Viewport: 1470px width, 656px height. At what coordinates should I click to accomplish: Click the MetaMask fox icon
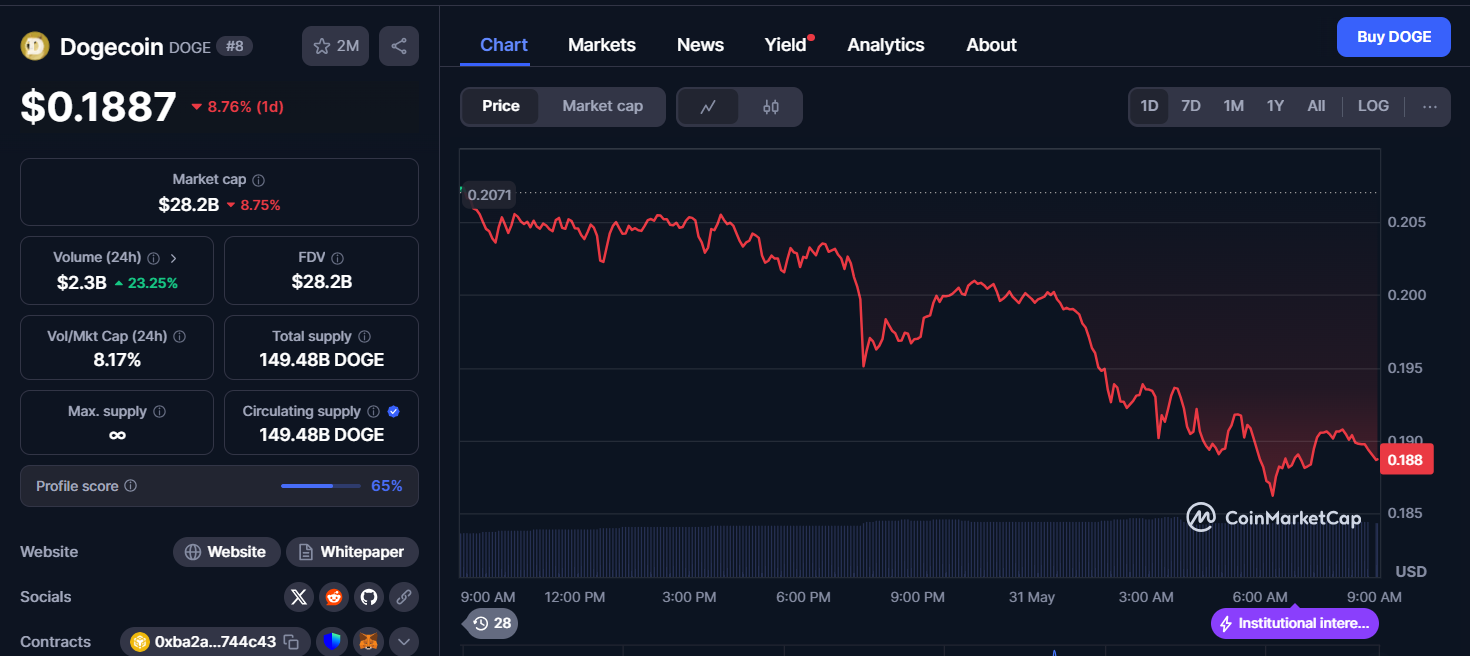click(x=369, y=642)
